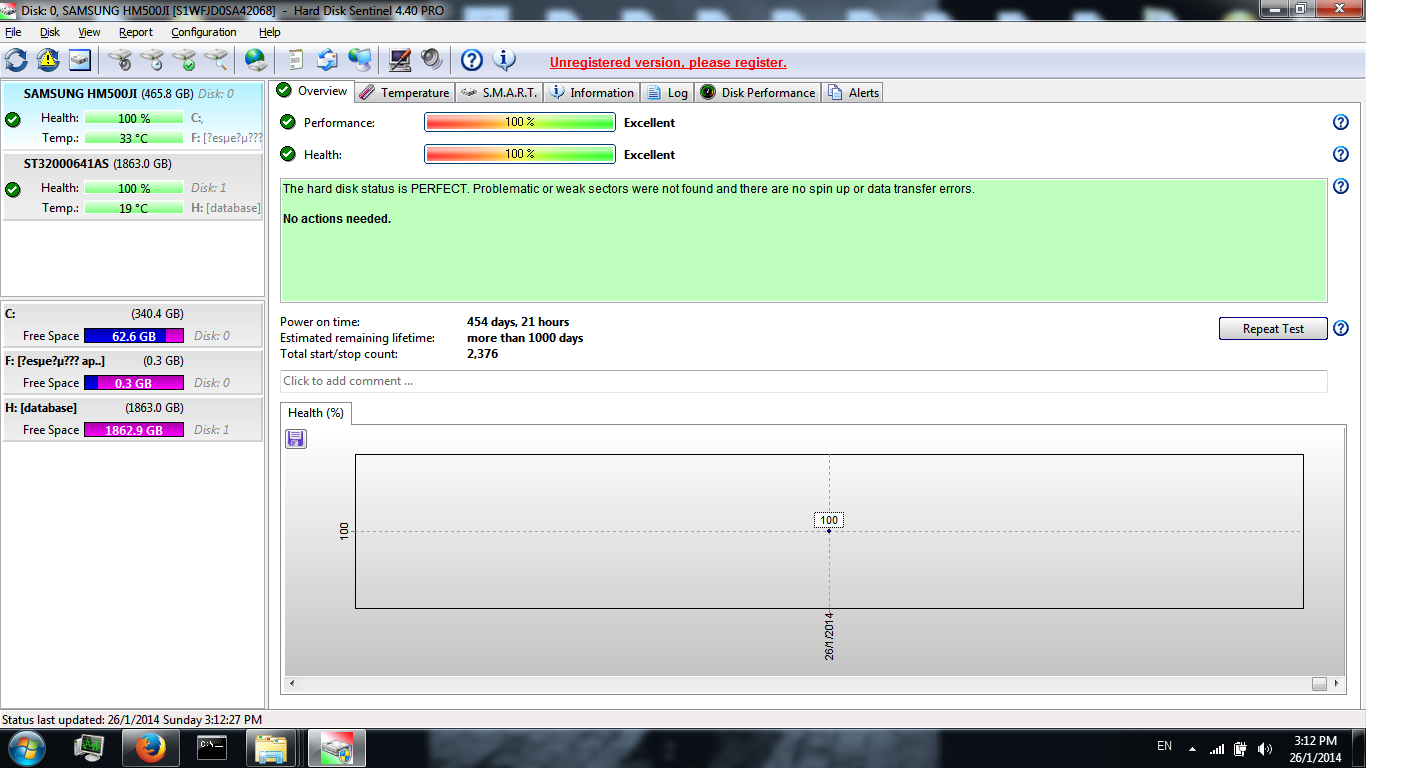Click the floppy save icon above health graph
Image resolution: width=1404 pixels, height=768 pixels.
pos(296,439)
